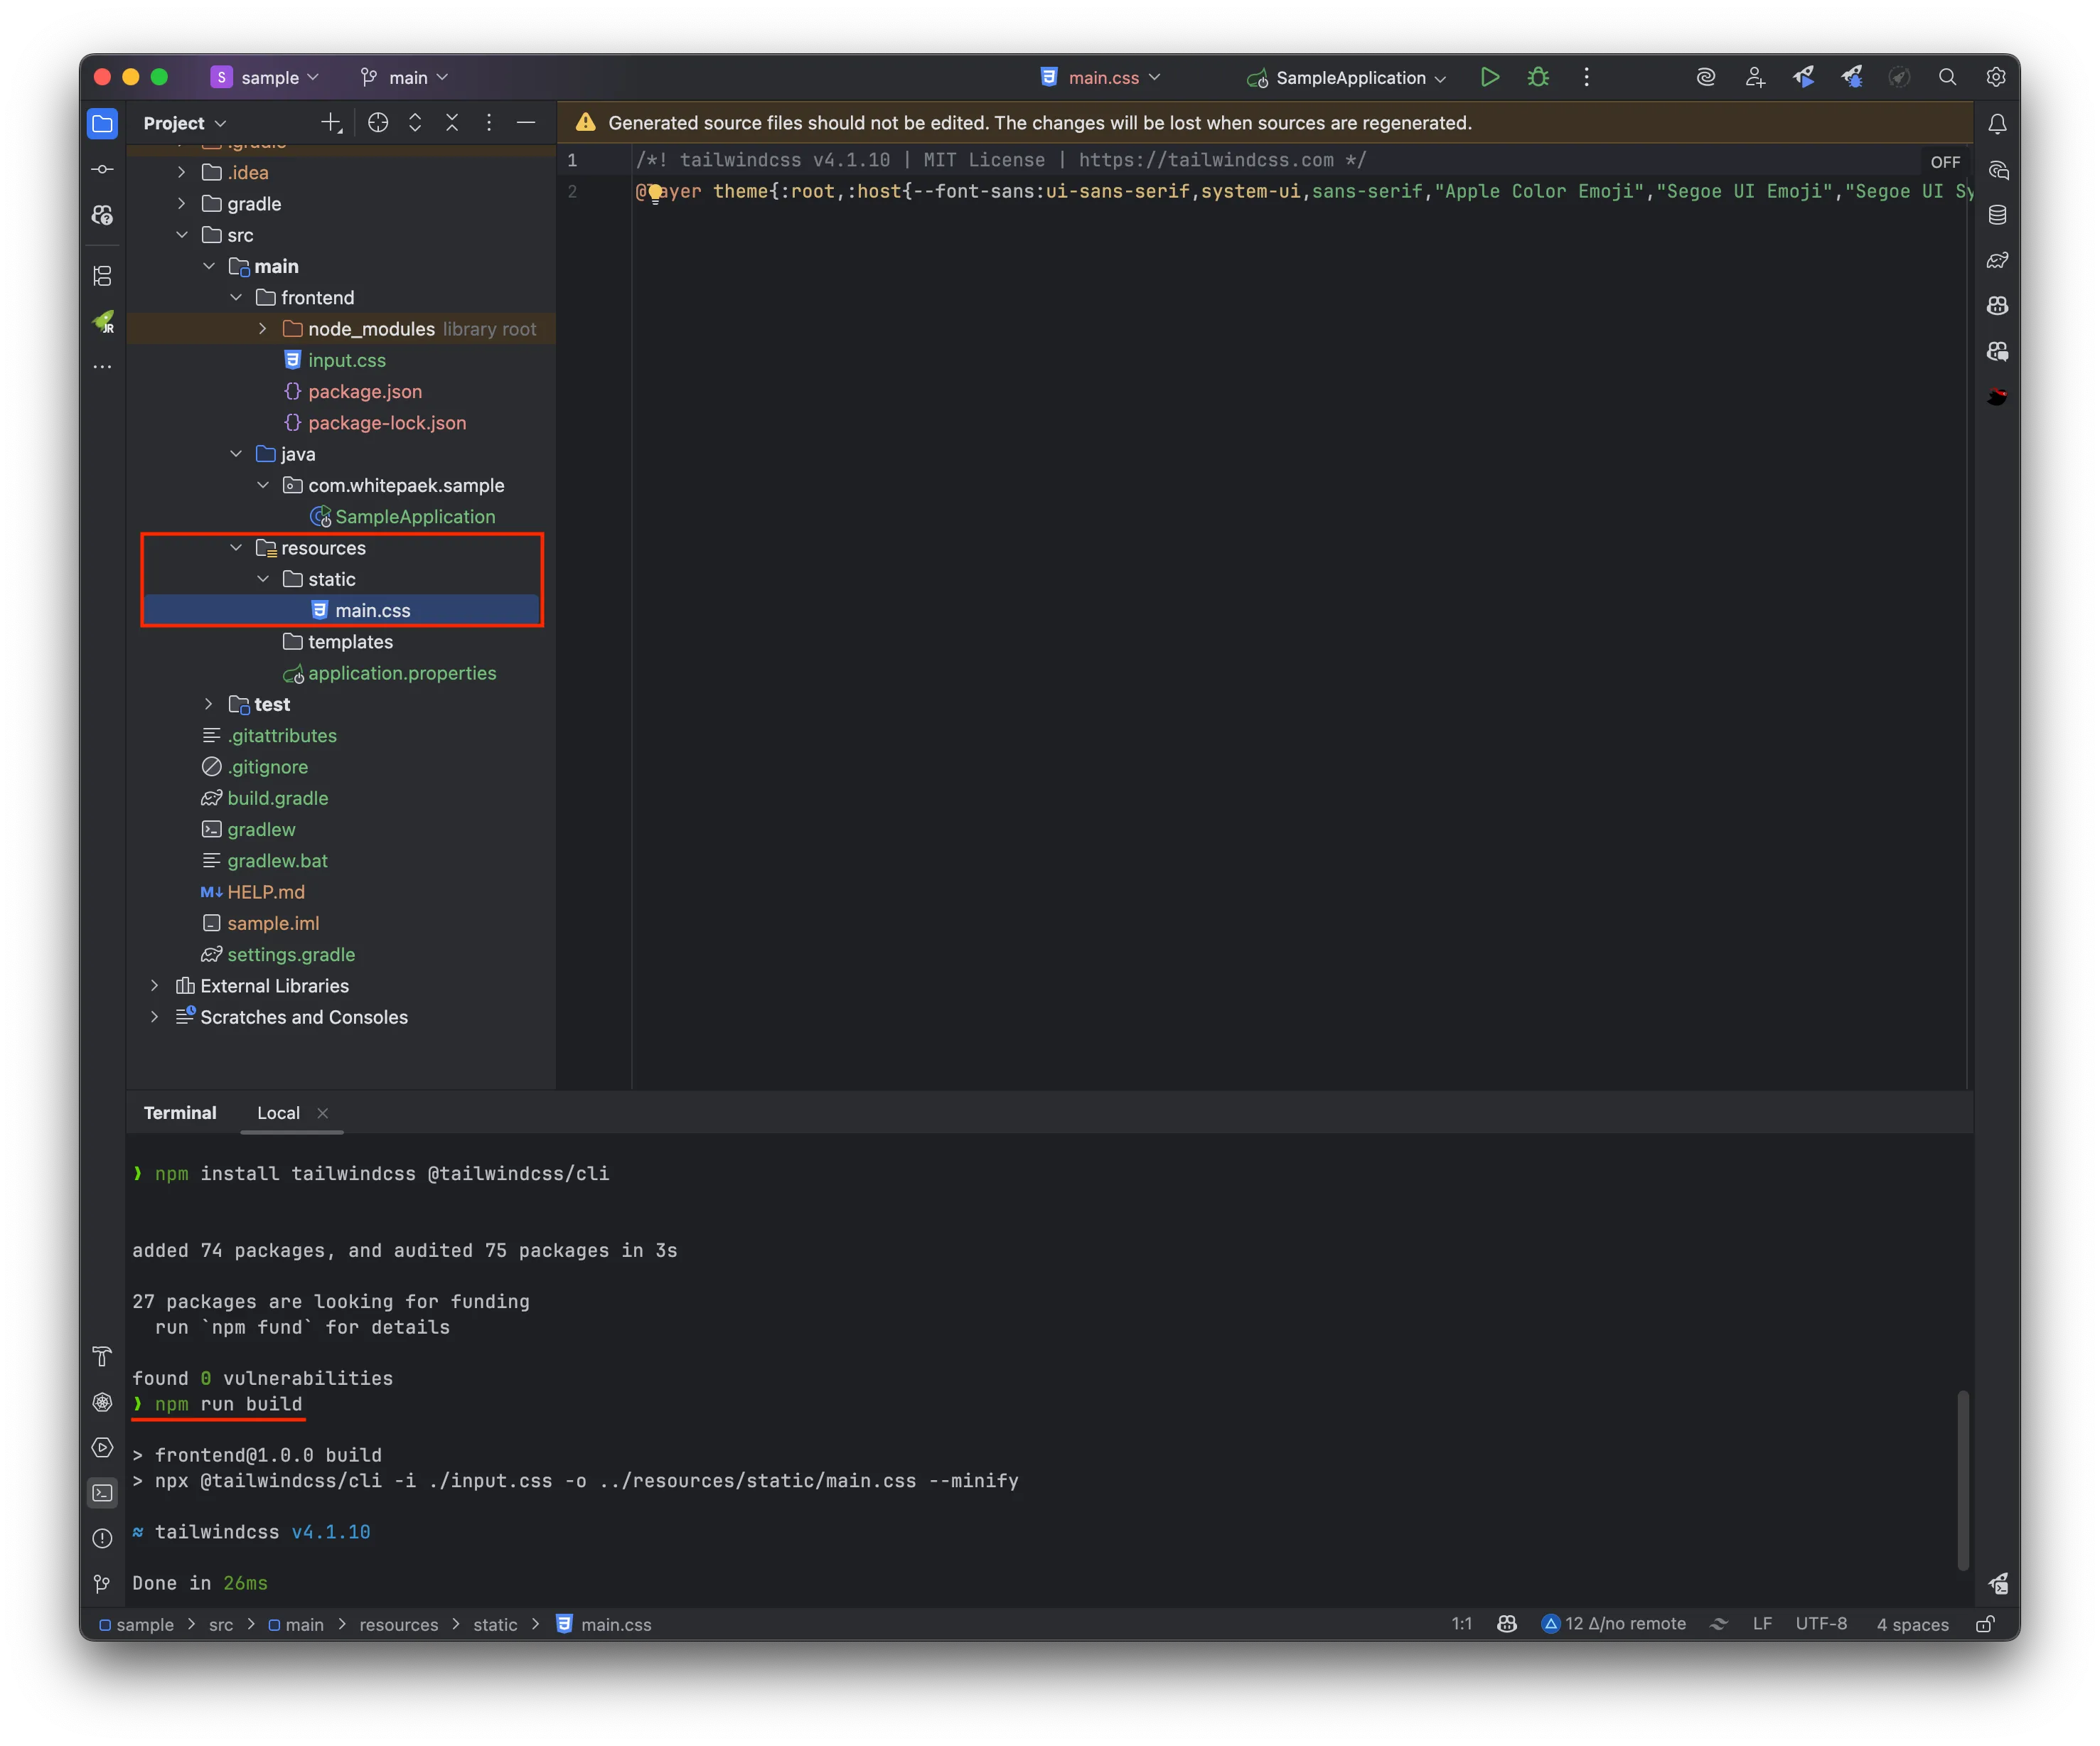
Task: Change the LF line separator
Action: coord(1762,1624)
